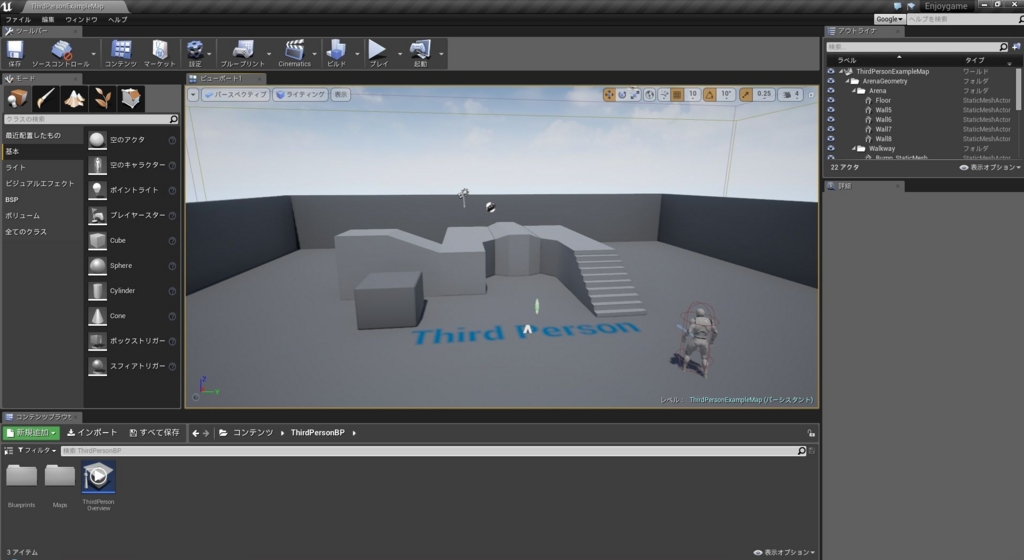Toggle visibility eye for Floor
The width and height of the screenshot is (1024, 560).
pos(831,101)
